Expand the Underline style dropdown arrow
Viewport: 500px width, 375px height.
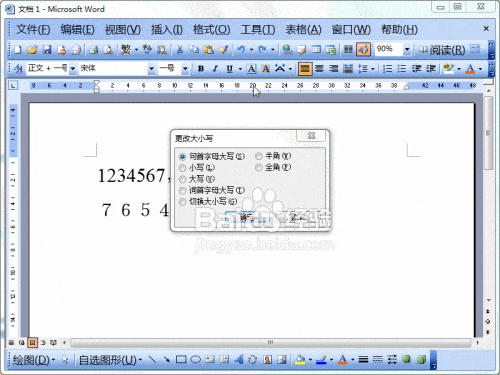(x=240, y=69)
